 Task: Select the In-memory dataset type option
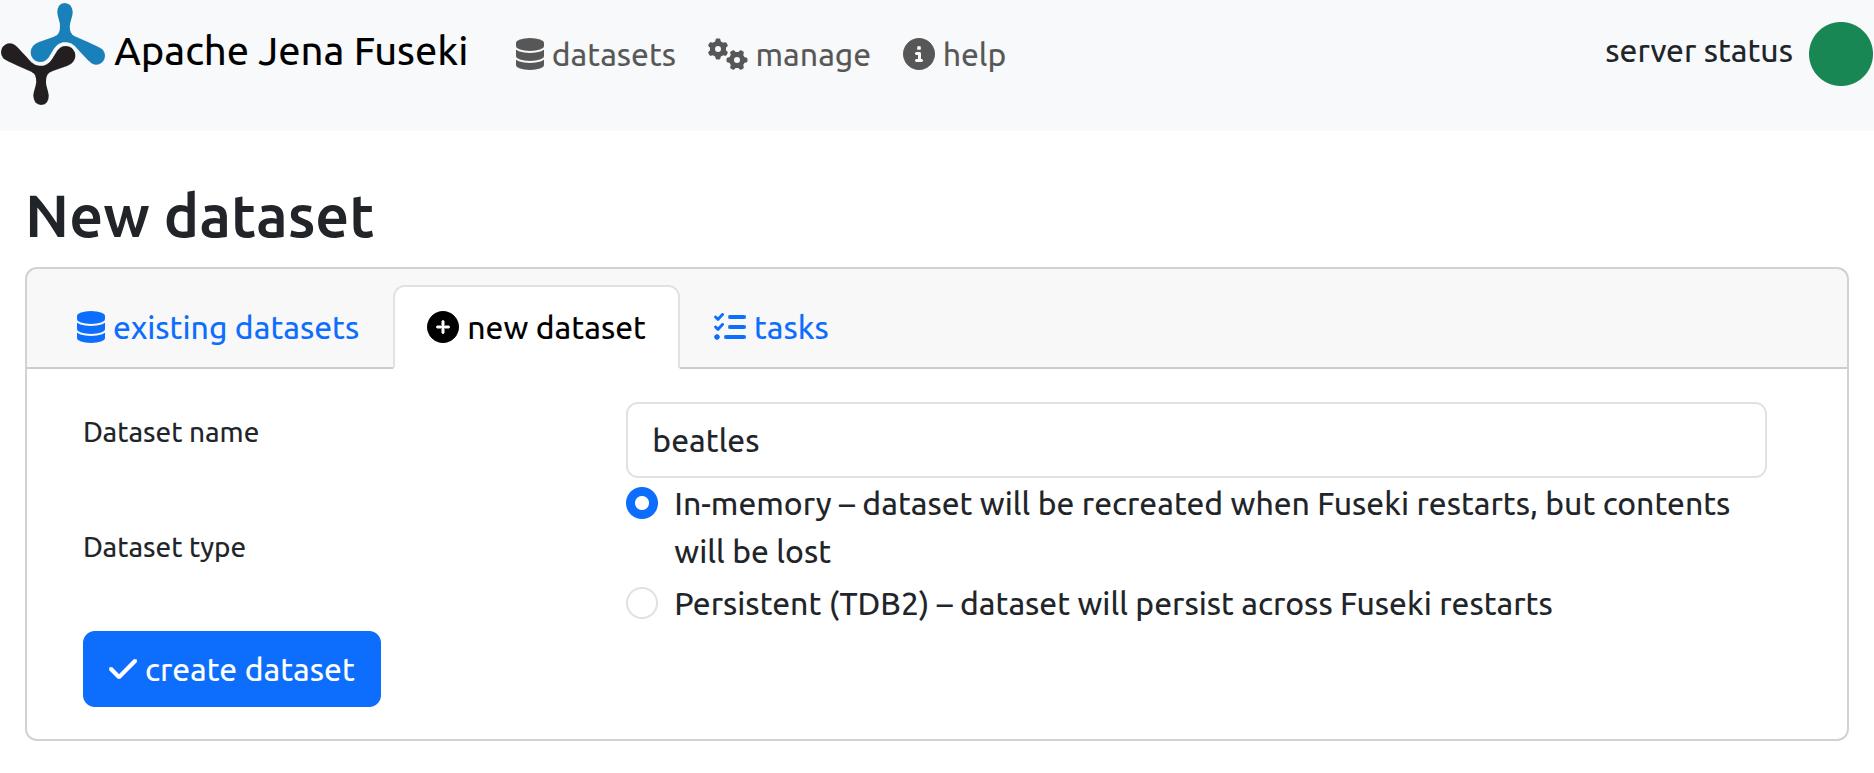pyautogui.click(x=642, y=504)
